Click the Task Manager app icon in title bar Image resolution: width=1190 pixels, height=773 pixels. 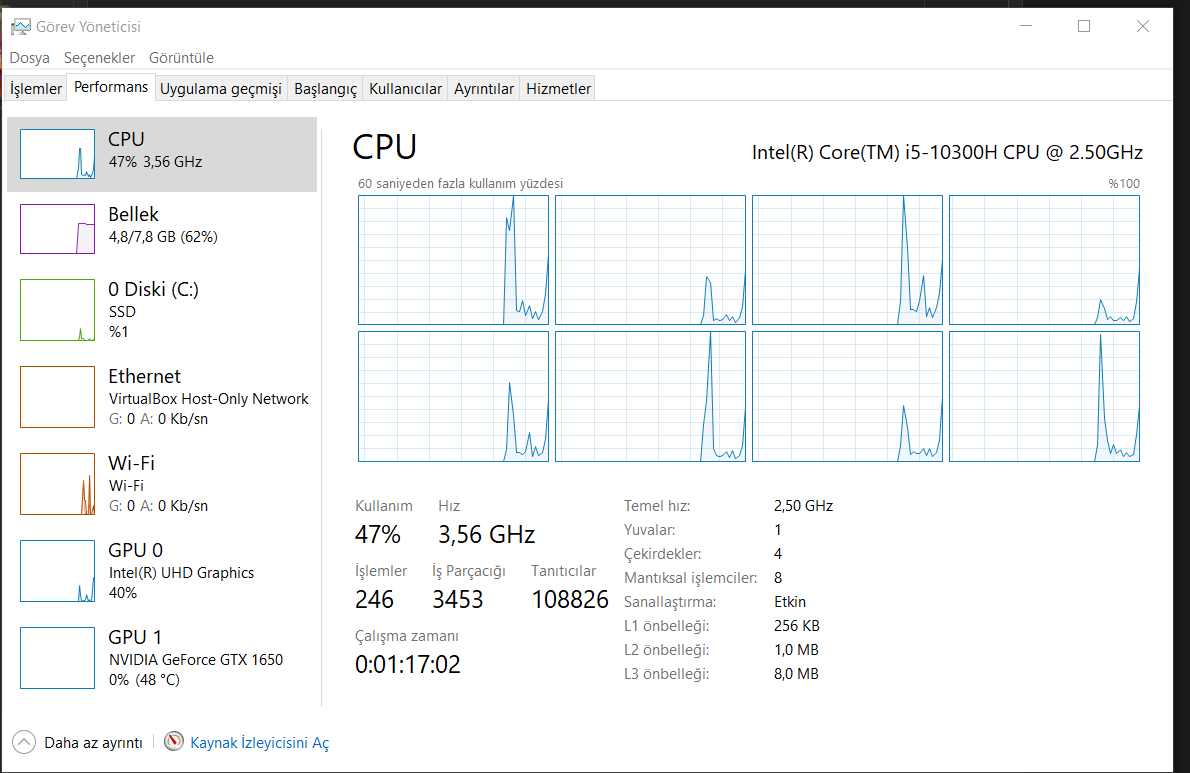pos(21,27)
